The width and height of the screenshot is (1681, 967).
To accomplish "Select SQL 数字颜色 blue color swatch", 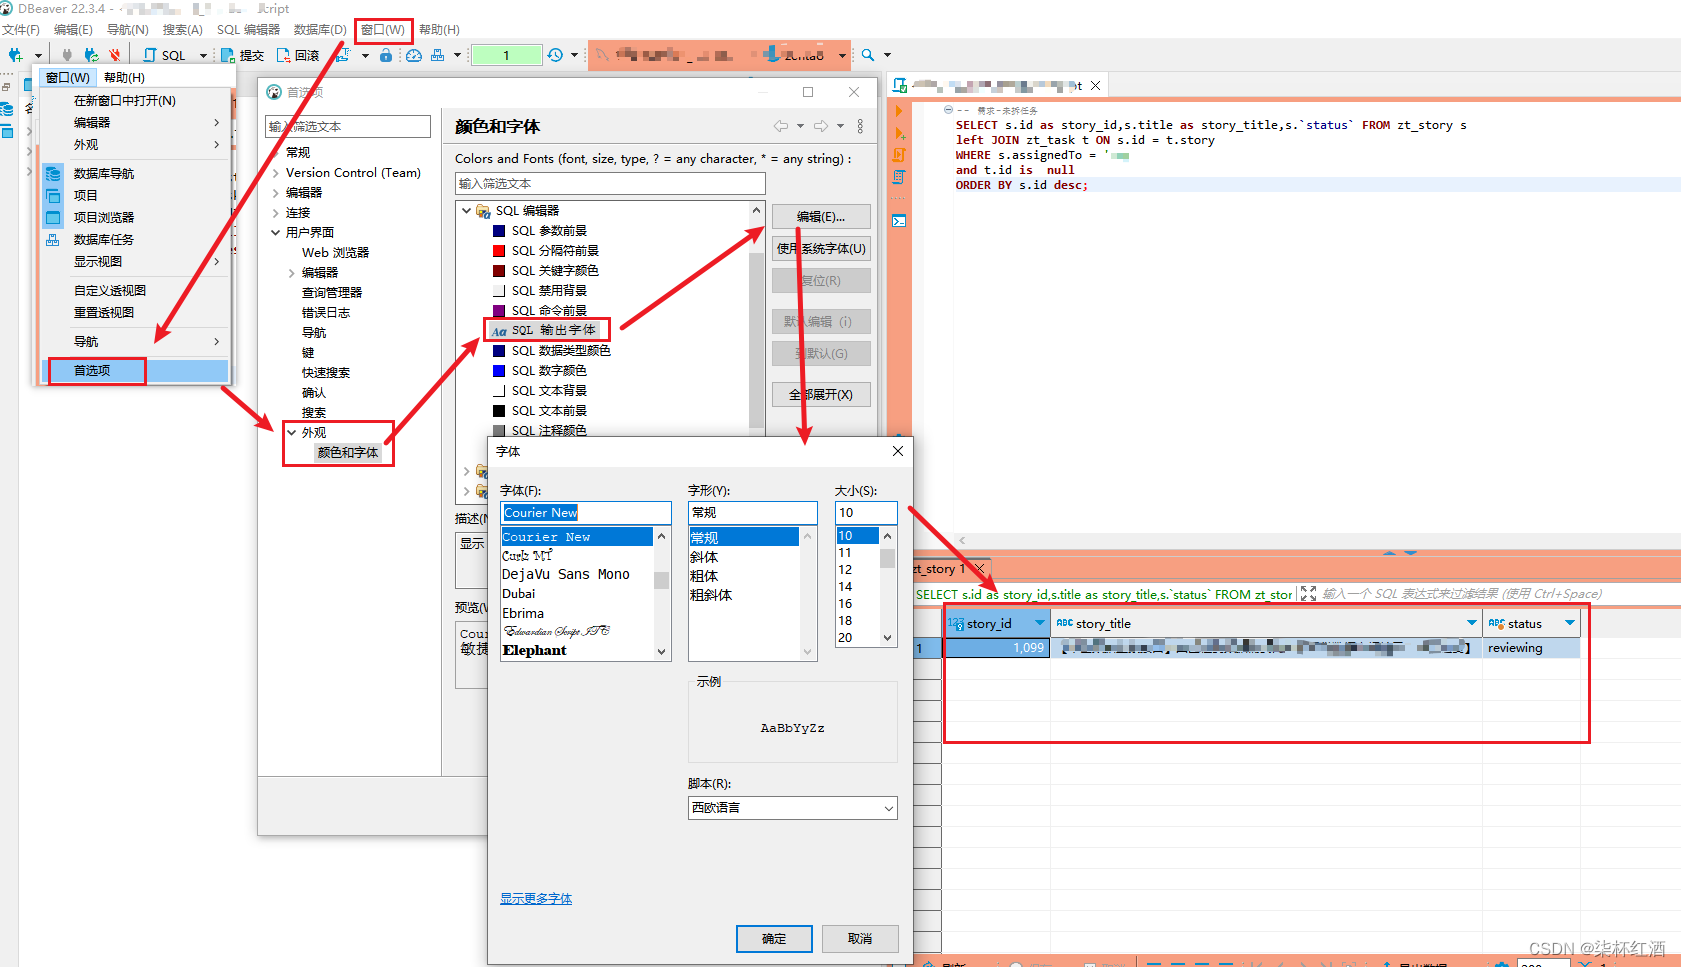I will 499,371.
